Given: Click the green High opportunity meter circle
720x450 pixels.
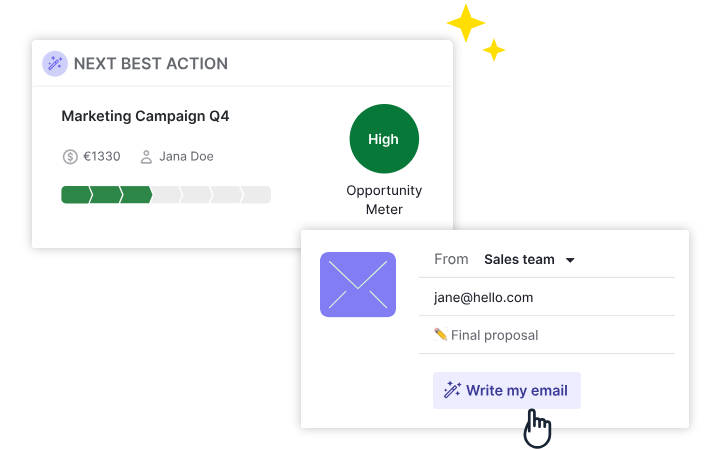Looking at the screenshot, I should pos(384,139).
